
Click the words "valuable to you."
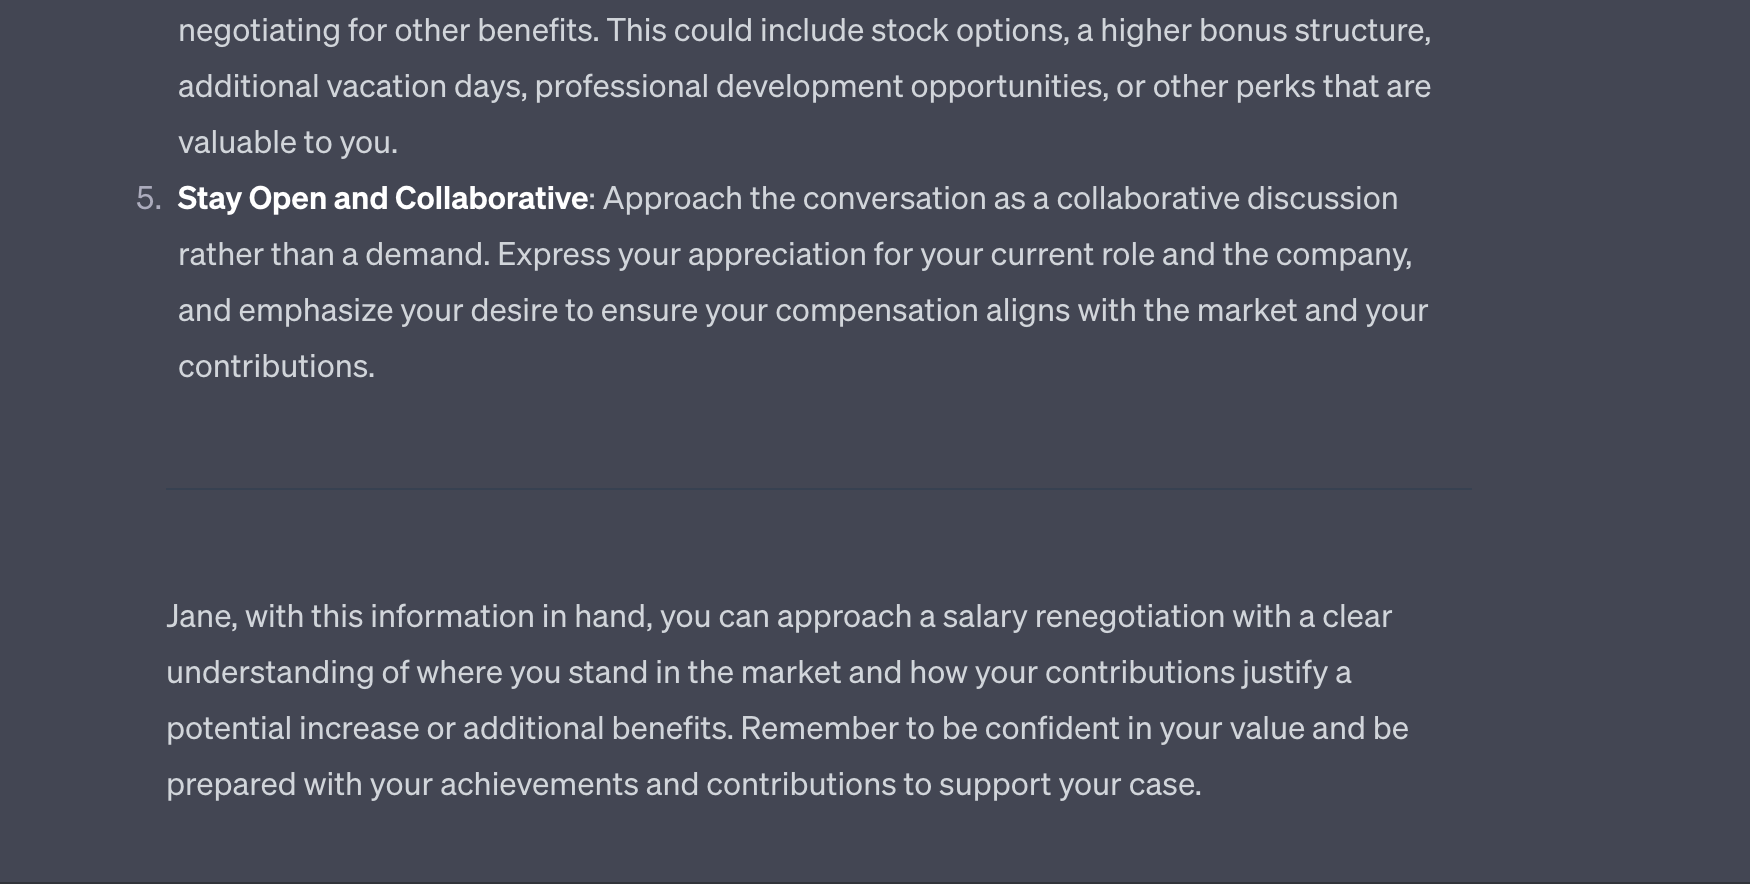pos(288,142)
